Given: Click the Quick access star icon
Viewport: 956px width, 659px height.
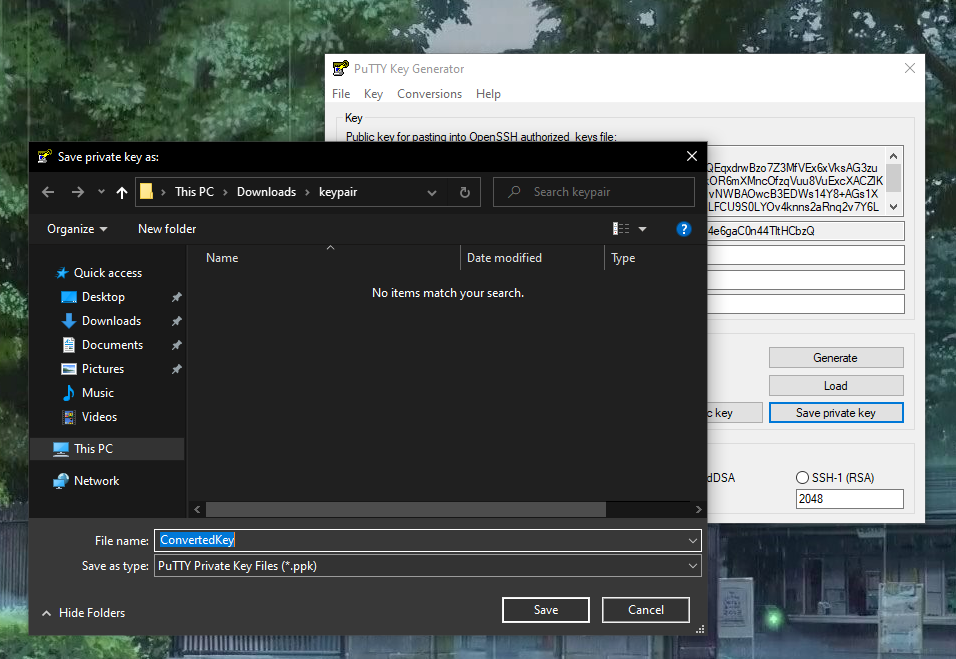Looking at the screenshot, I should tap(62, 273).
